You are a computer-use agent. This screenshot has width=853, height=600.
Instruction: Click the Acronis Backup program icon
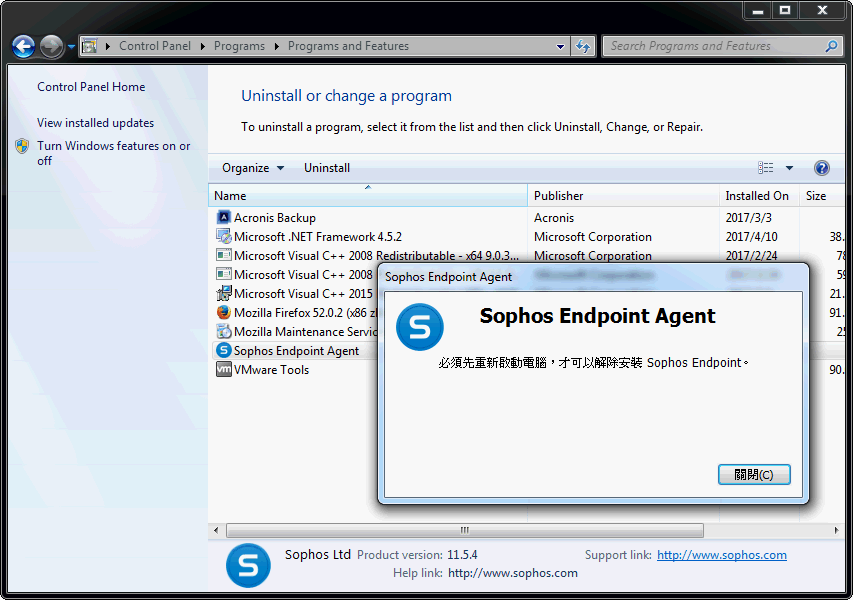tap(224, 217)
